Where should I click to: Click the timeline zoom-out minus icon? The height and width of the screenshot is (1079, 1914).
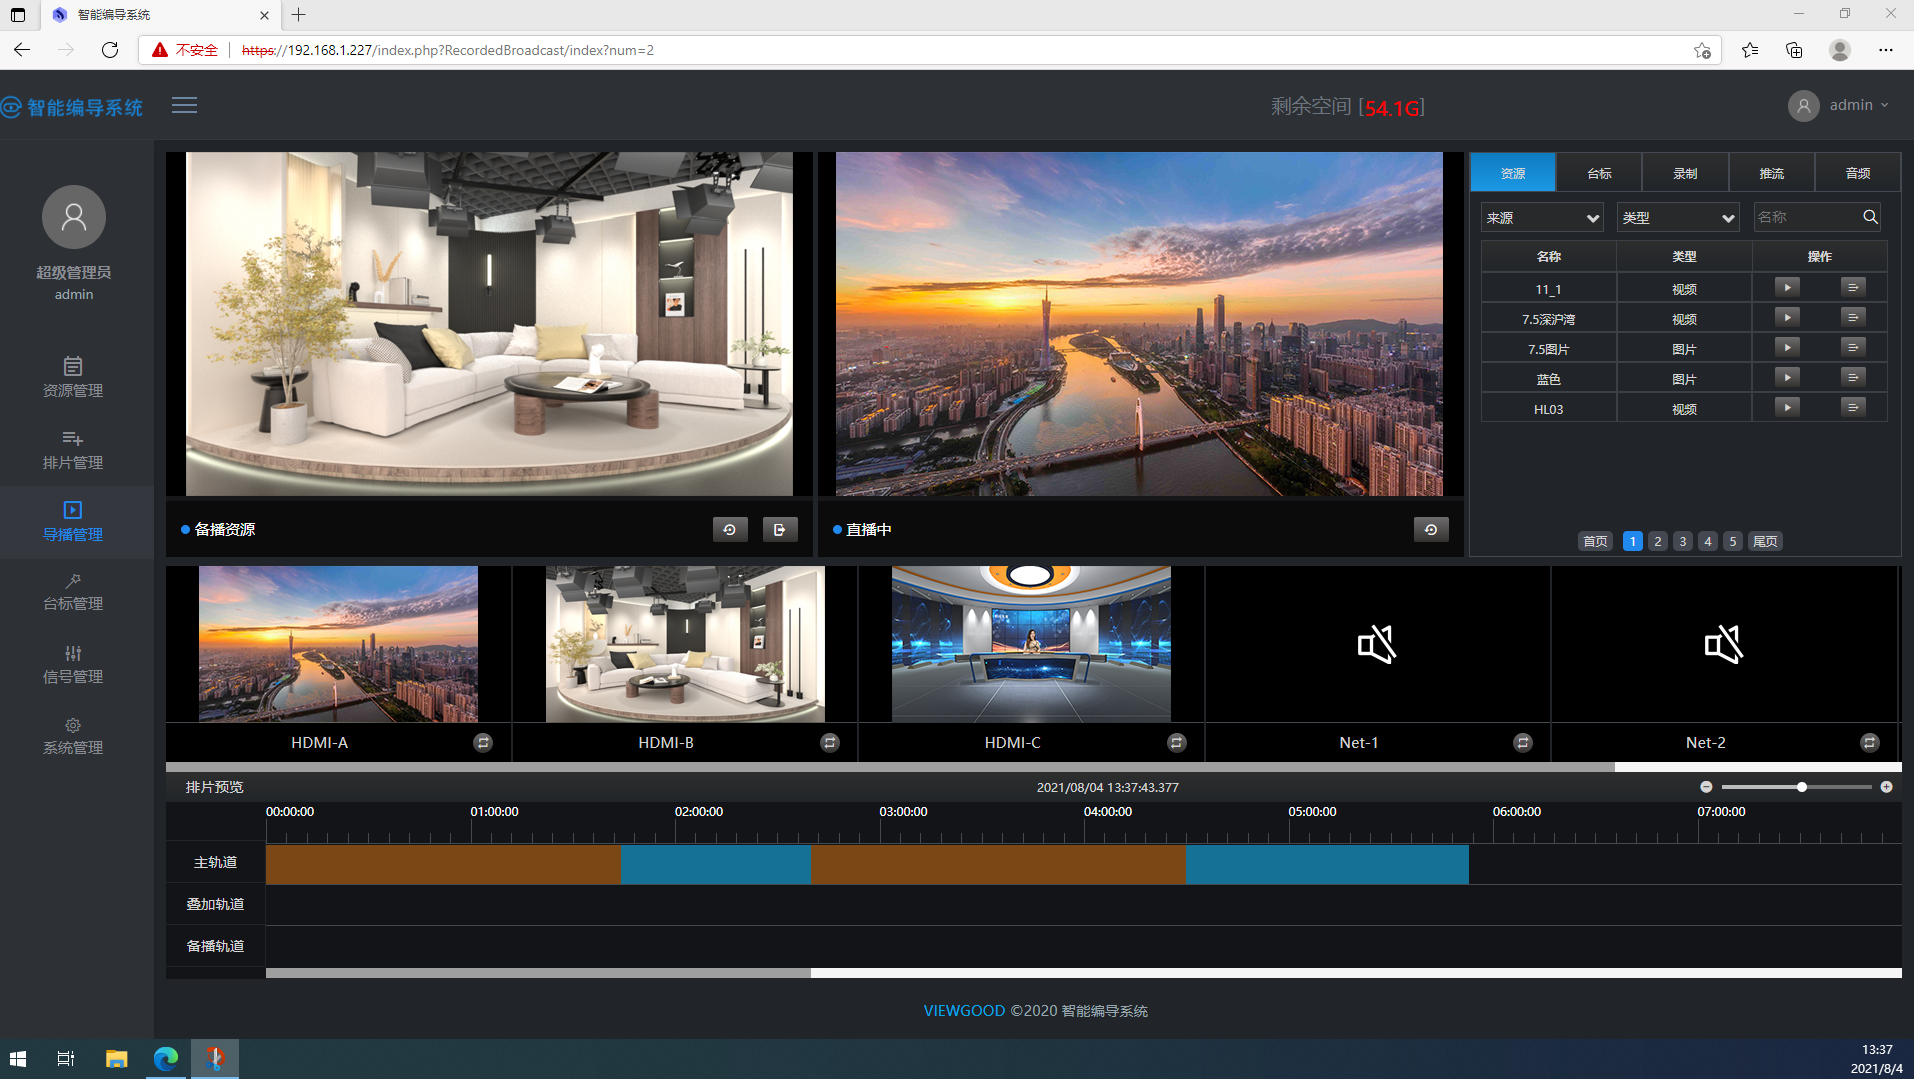pos(1706,787)
